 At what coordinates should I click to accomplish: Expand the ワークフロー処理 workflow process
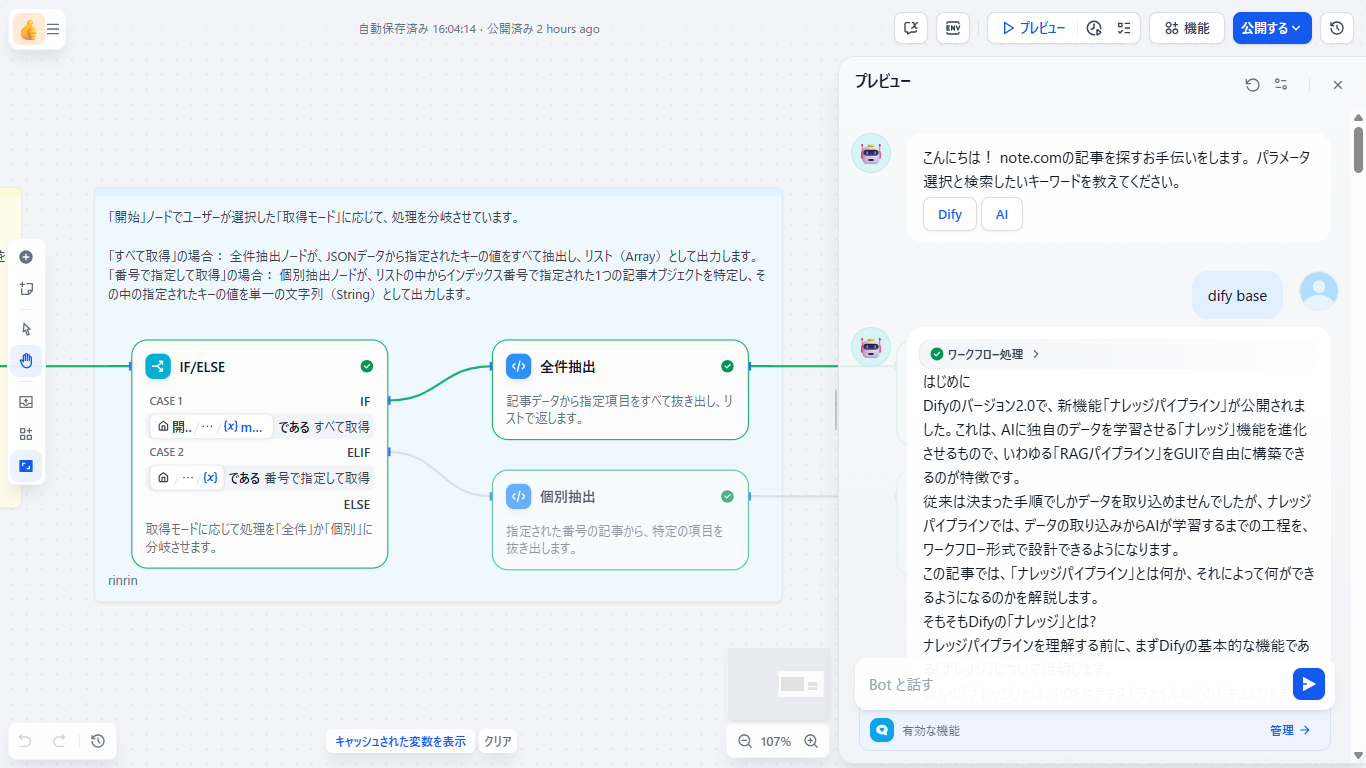pyautogui.click(x=985, y=354)
